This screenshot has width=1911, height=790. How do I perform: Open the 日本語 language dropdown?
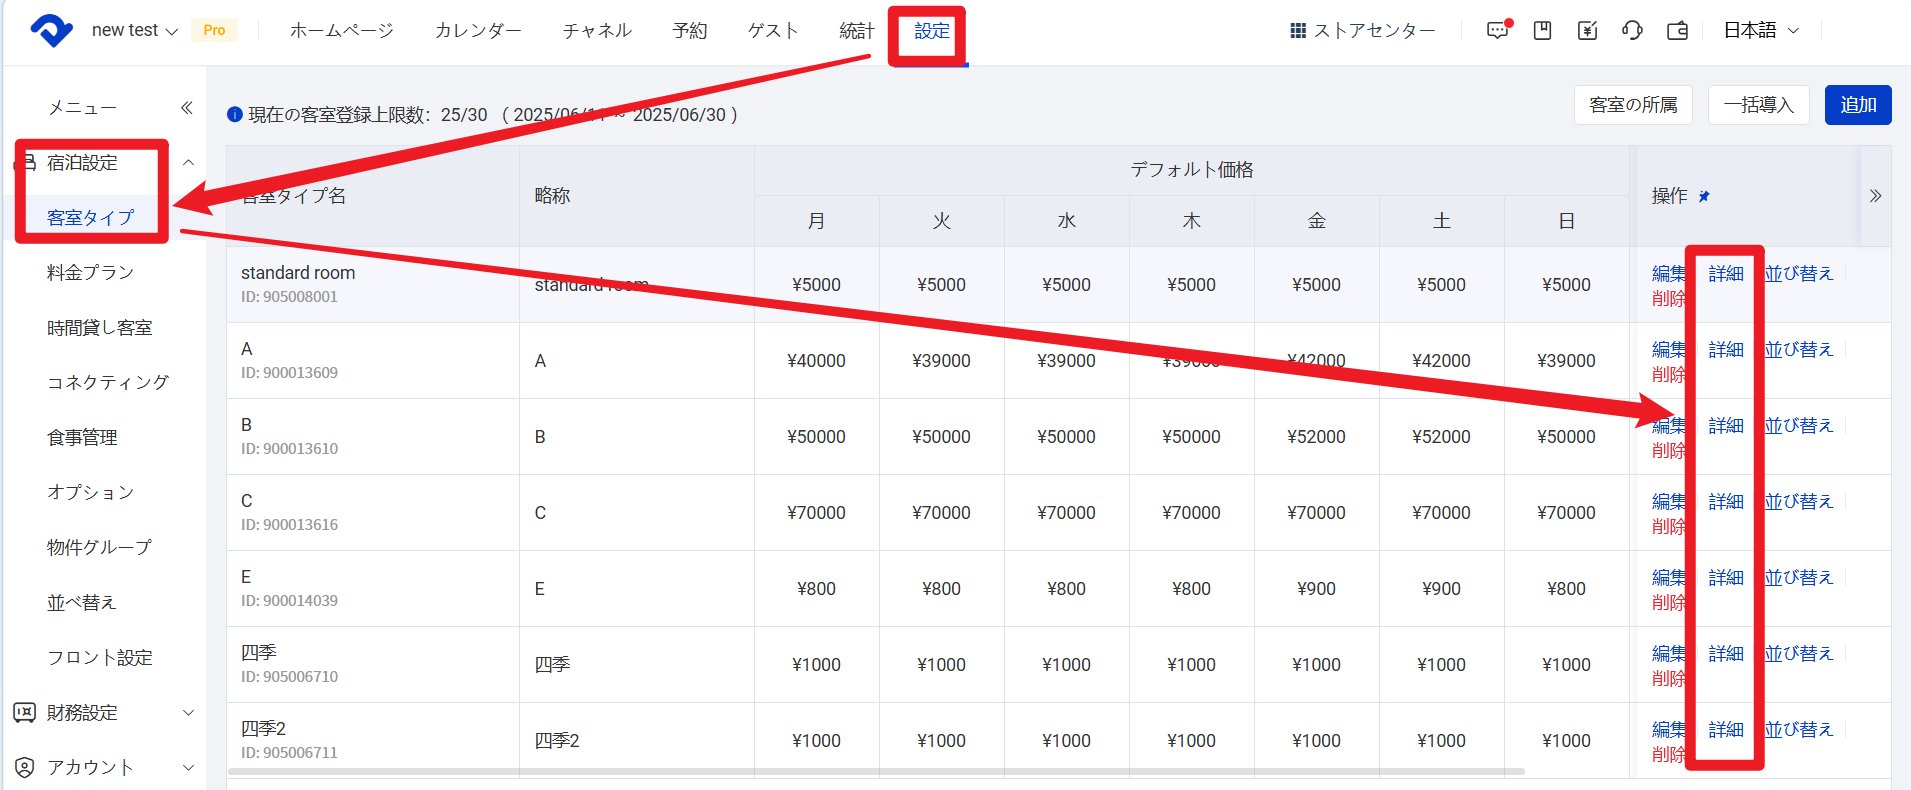point(1761,30)
